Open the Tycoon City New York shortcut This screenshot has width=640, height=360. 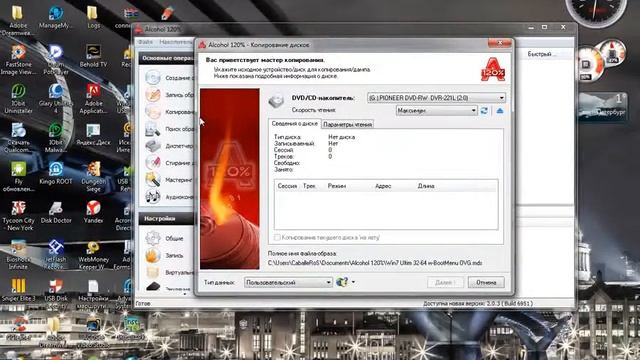[18, 216]
